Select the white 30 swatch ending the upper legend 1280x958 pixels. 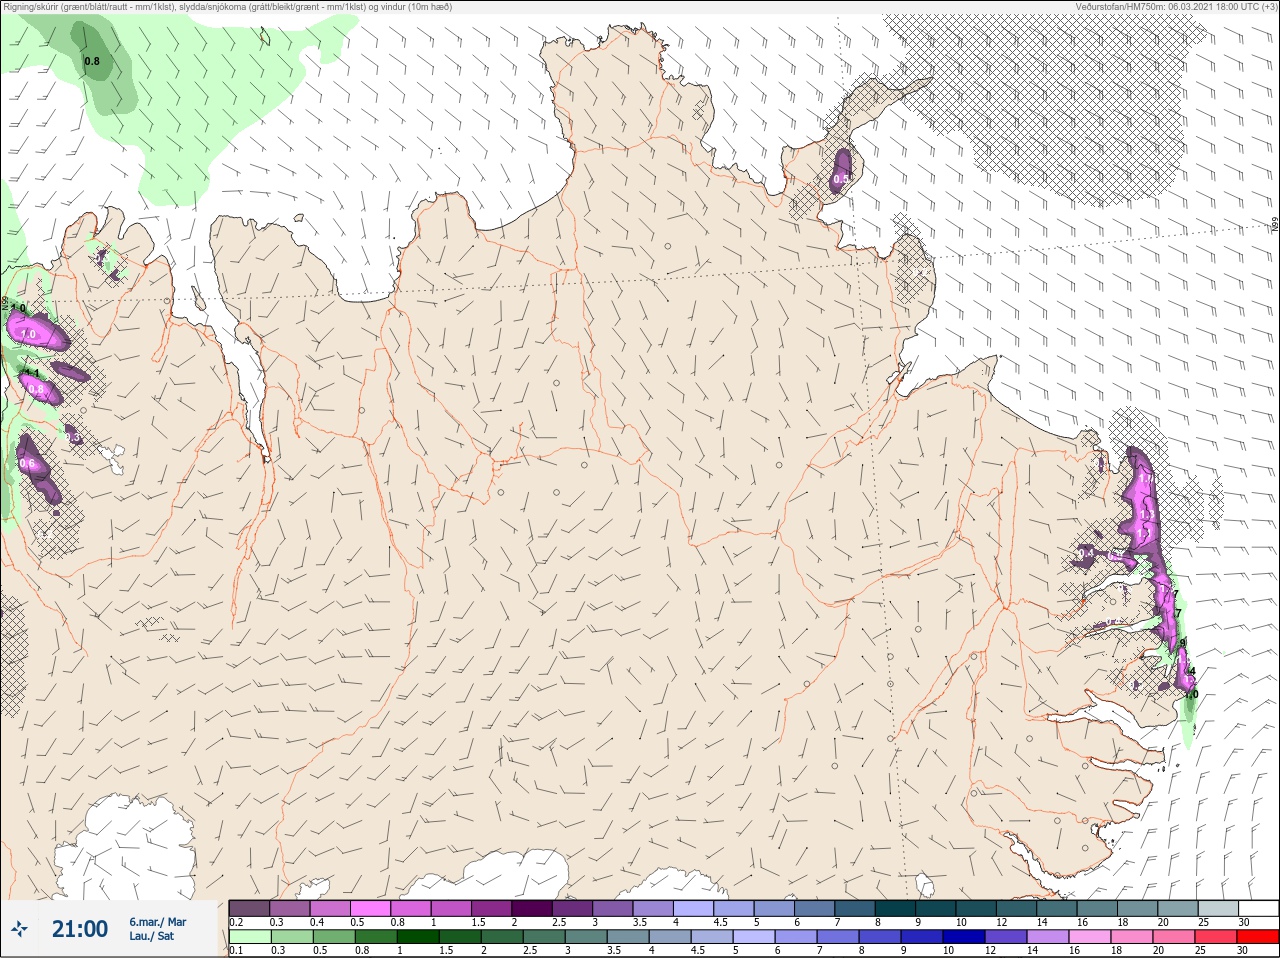coord(1258,908)
